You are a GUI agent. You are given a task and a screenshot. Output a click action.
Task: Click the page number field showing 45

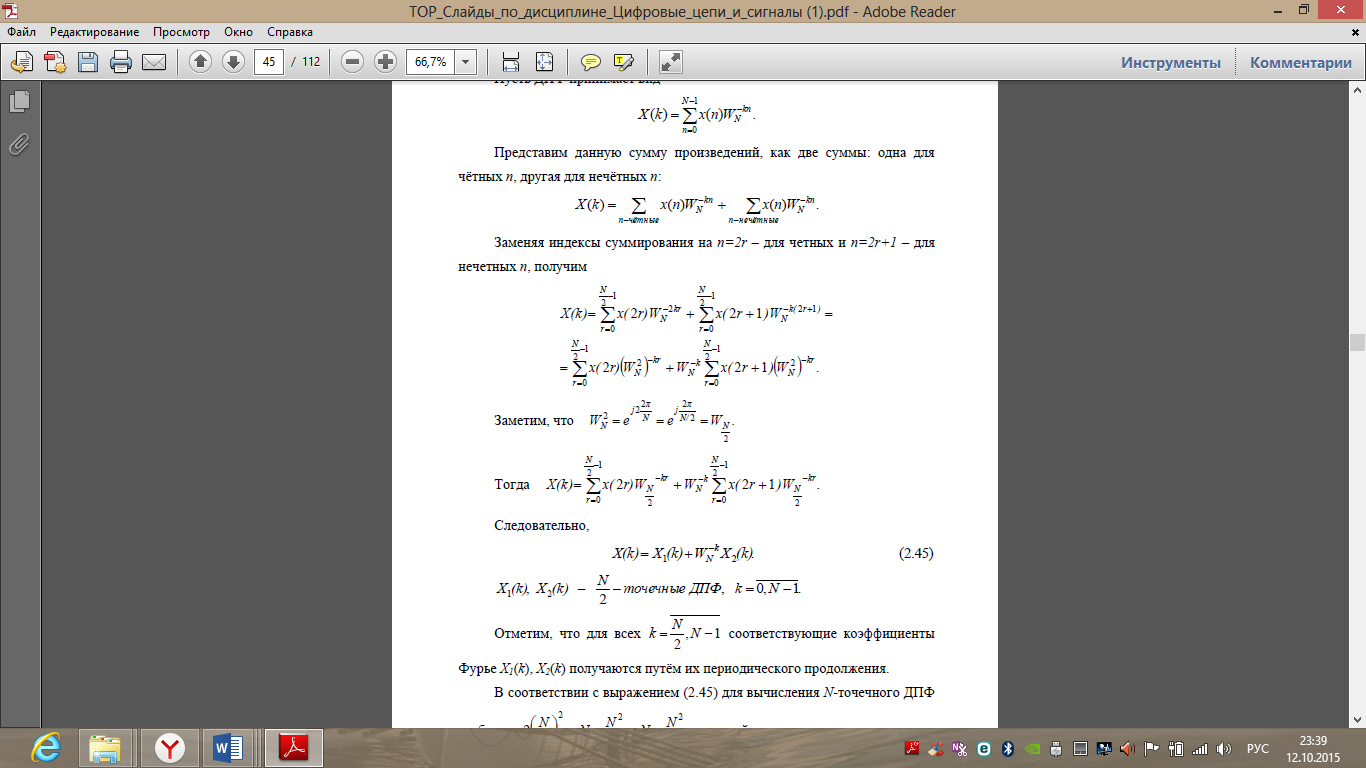[269, 62]
